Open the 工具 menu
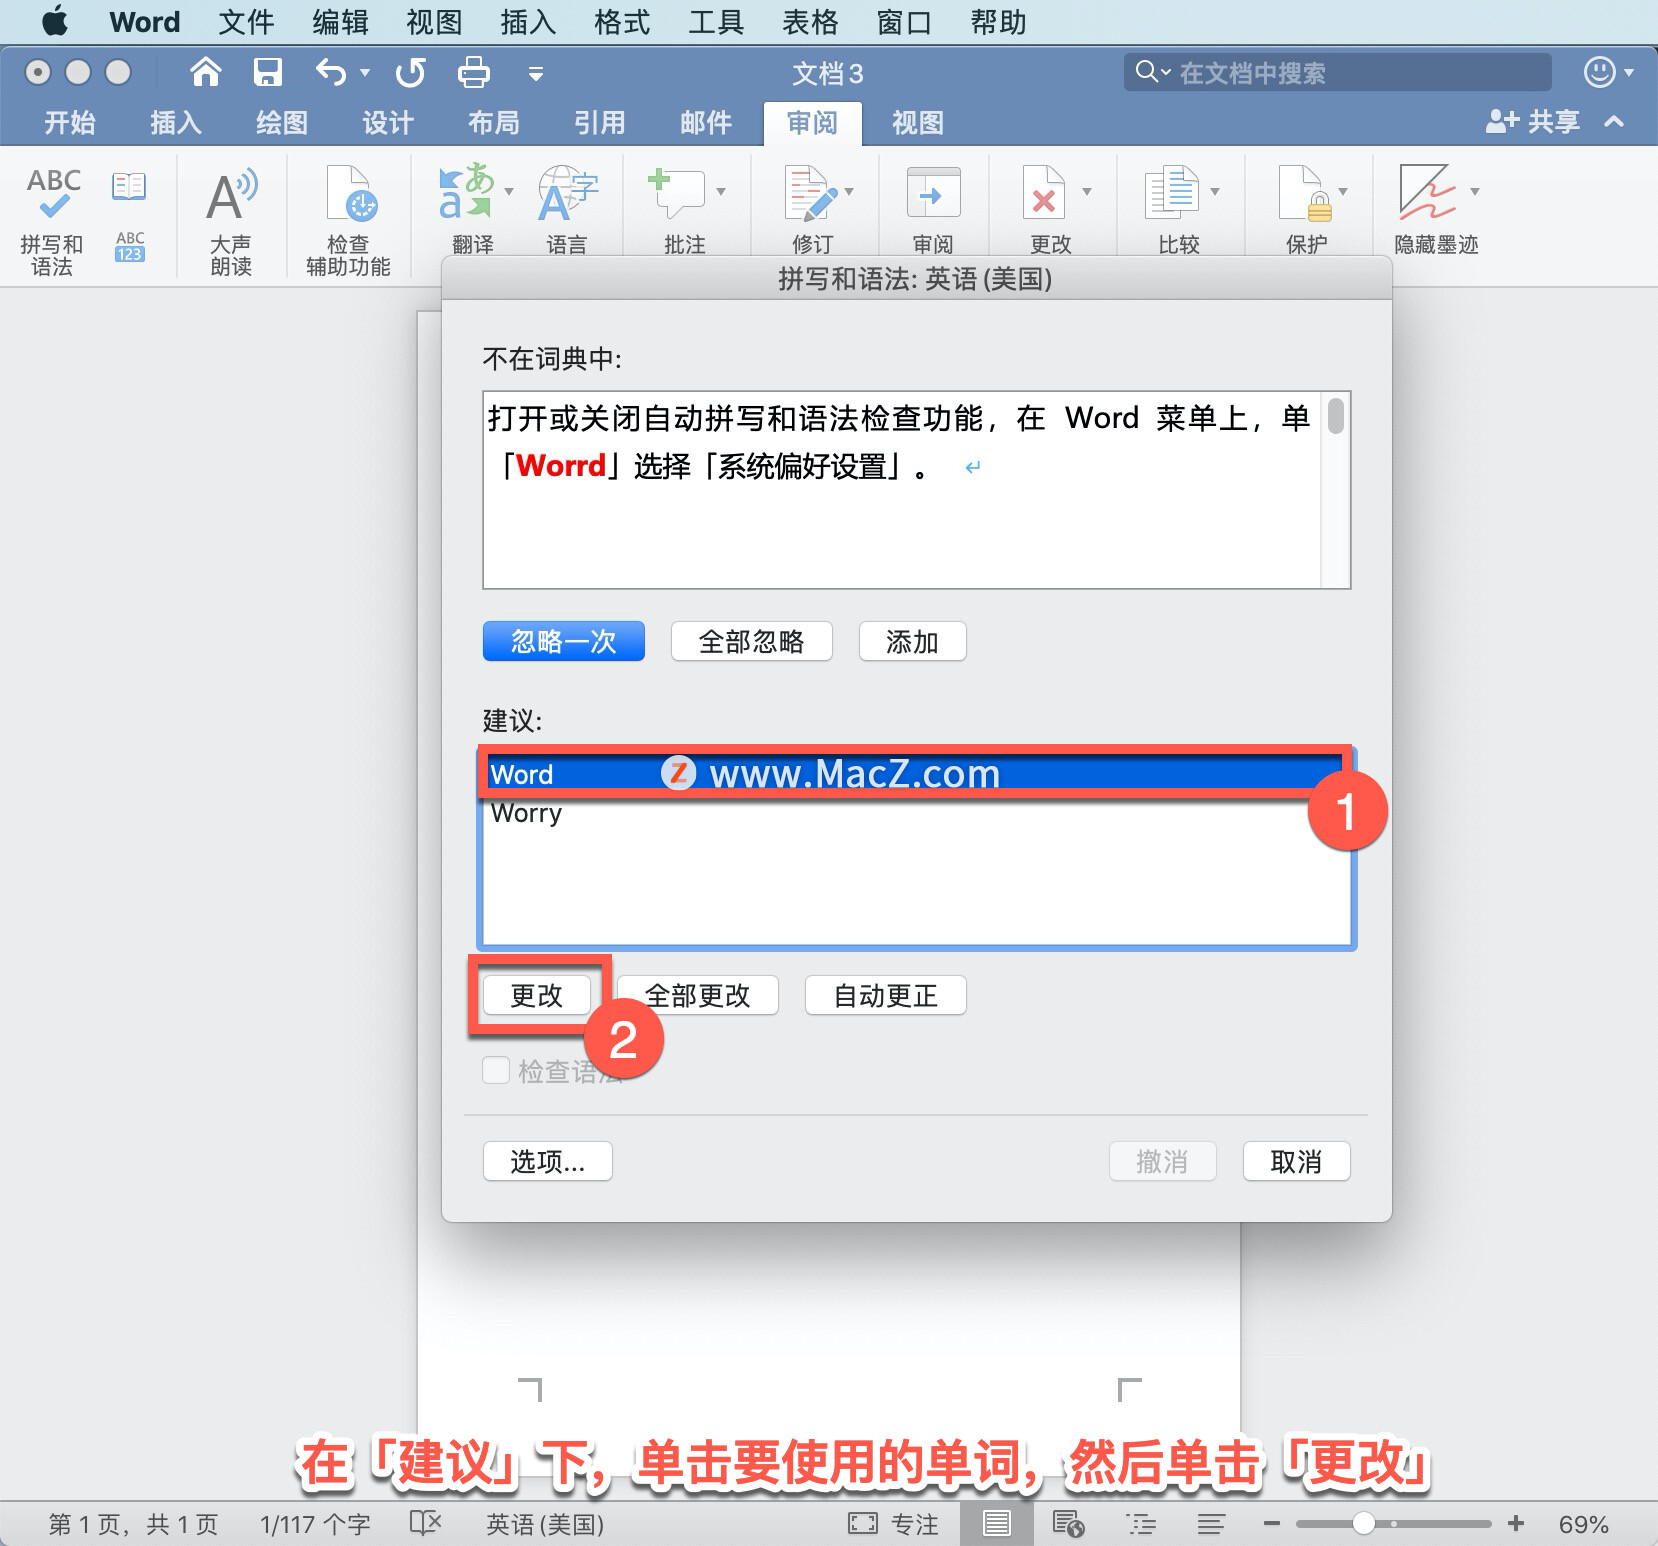The height and width of the screenshot is (1546, 1658). (716, 22)
